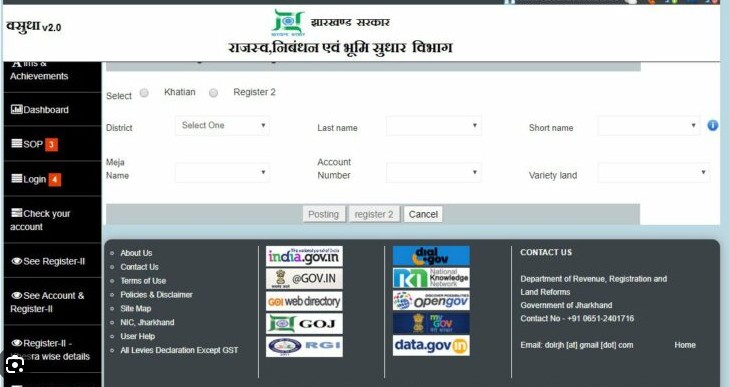Click the Cancel button
The width and height of the screenshot is (729, 387).
pyautogui.click(x=423, y=214)
